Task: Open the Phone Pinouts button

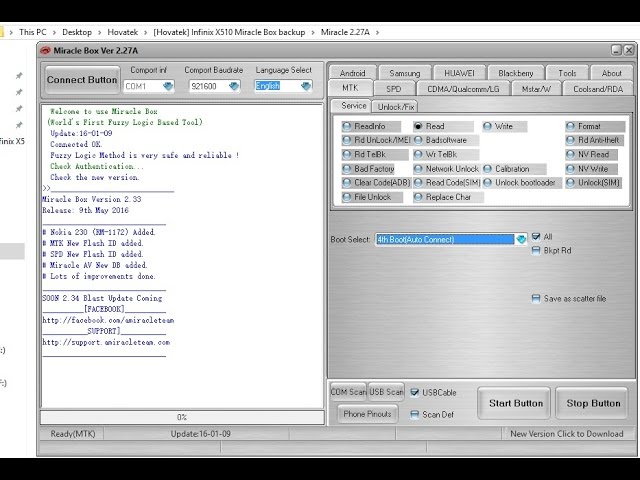Action: pos(367,414)
